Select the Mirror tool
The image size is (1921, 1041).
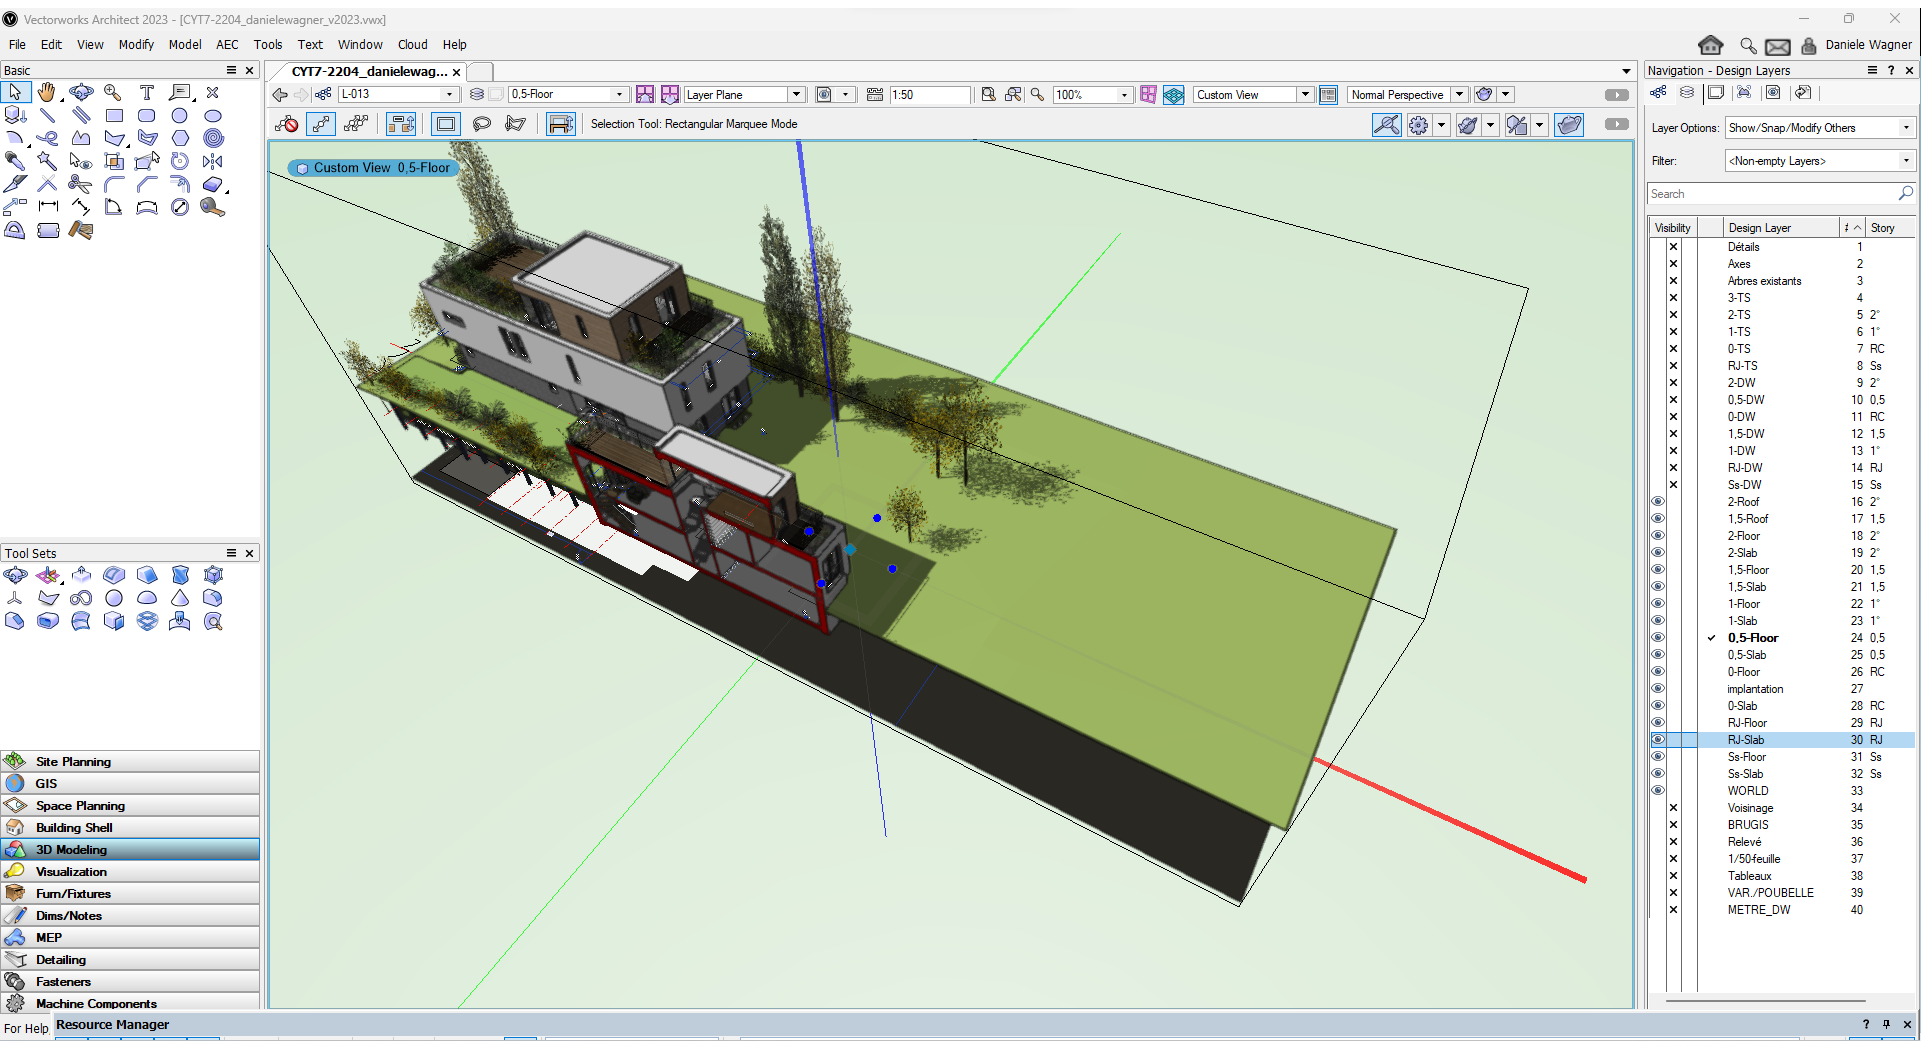(213, 161)
